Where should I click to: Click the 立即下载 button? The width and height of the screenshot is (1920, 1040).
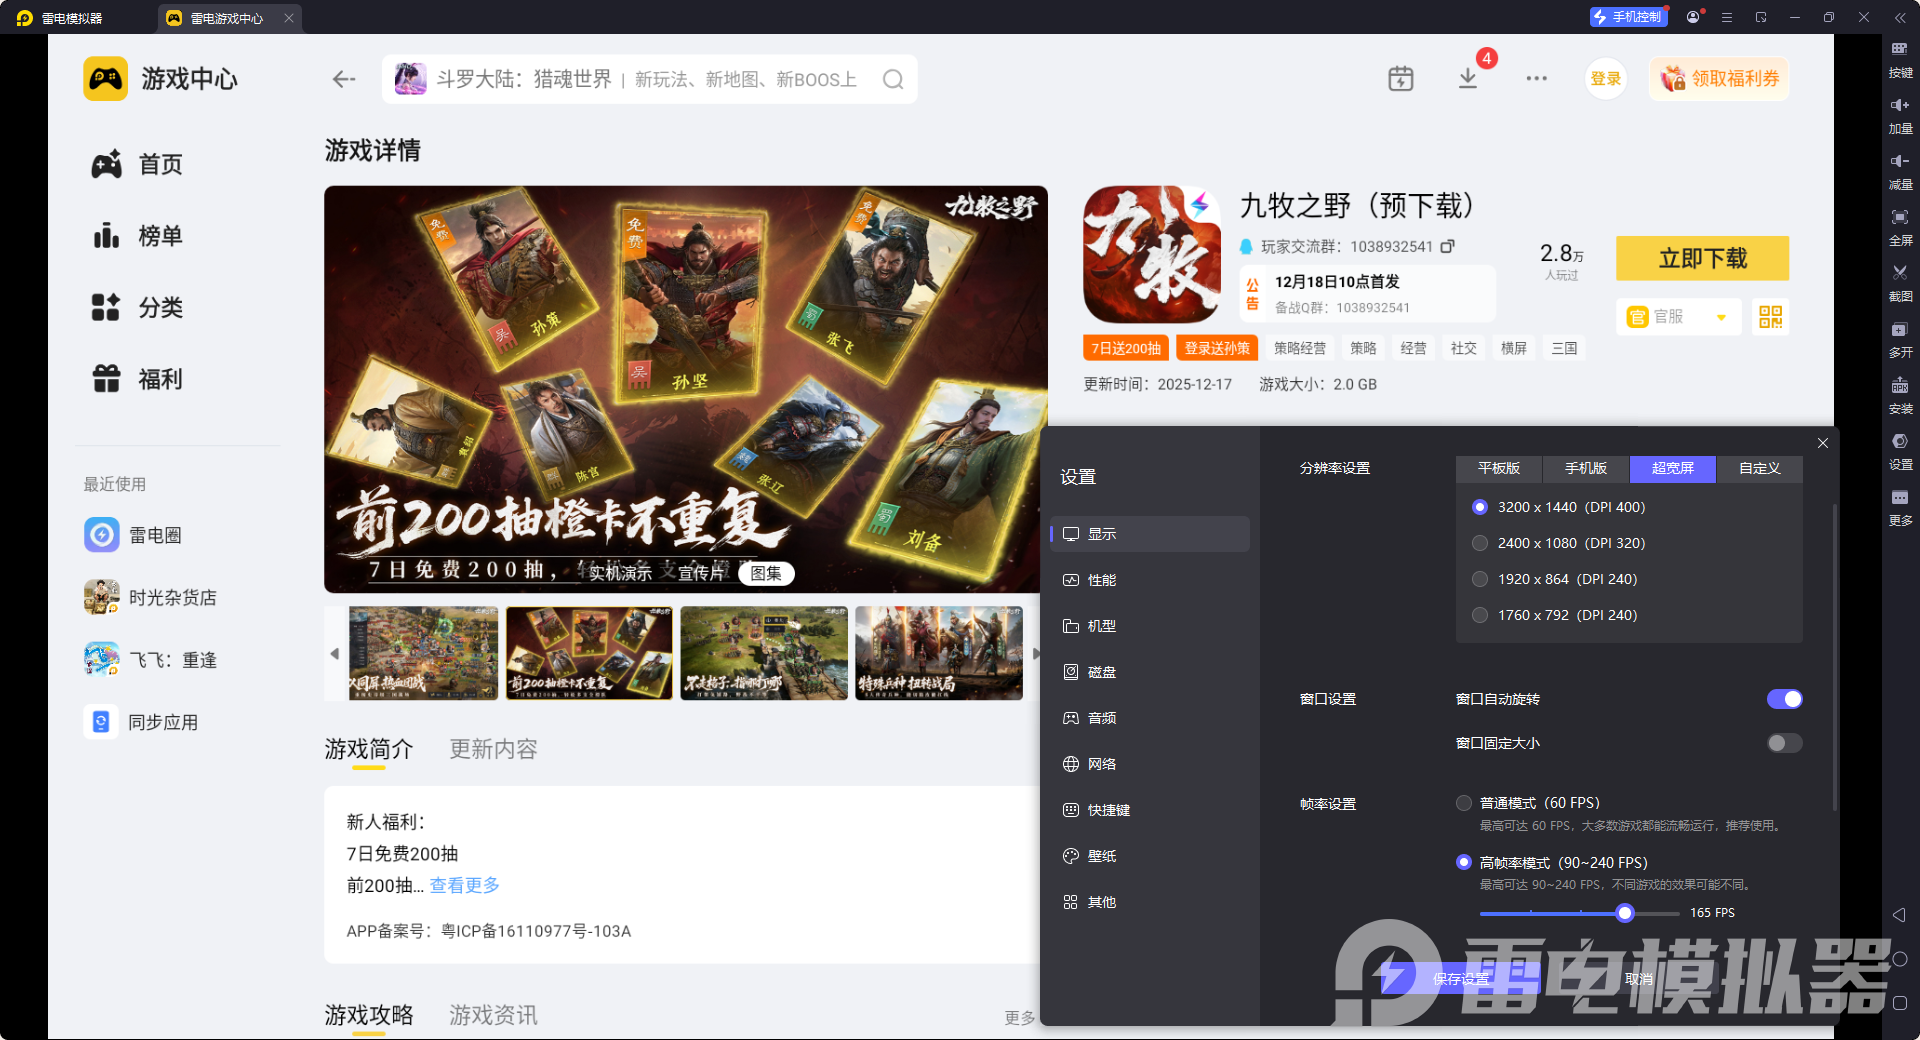(1702, 258)
